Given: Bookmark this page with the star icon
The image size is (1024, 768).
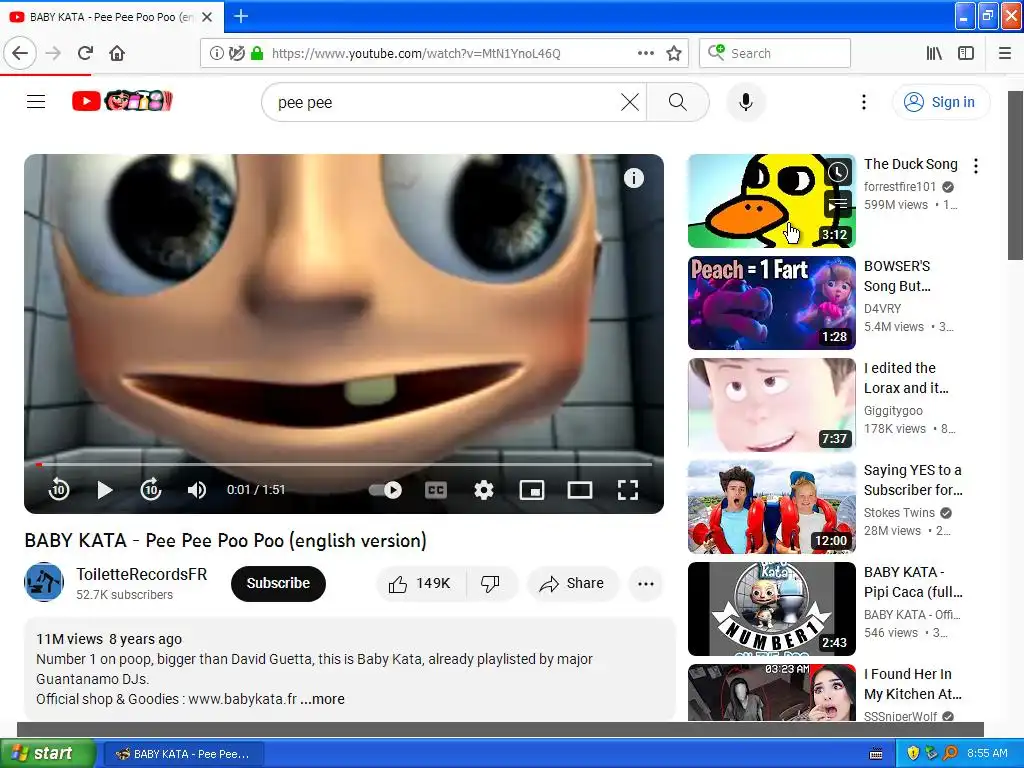Looking at the screenshot, I should tap(674, 53).
